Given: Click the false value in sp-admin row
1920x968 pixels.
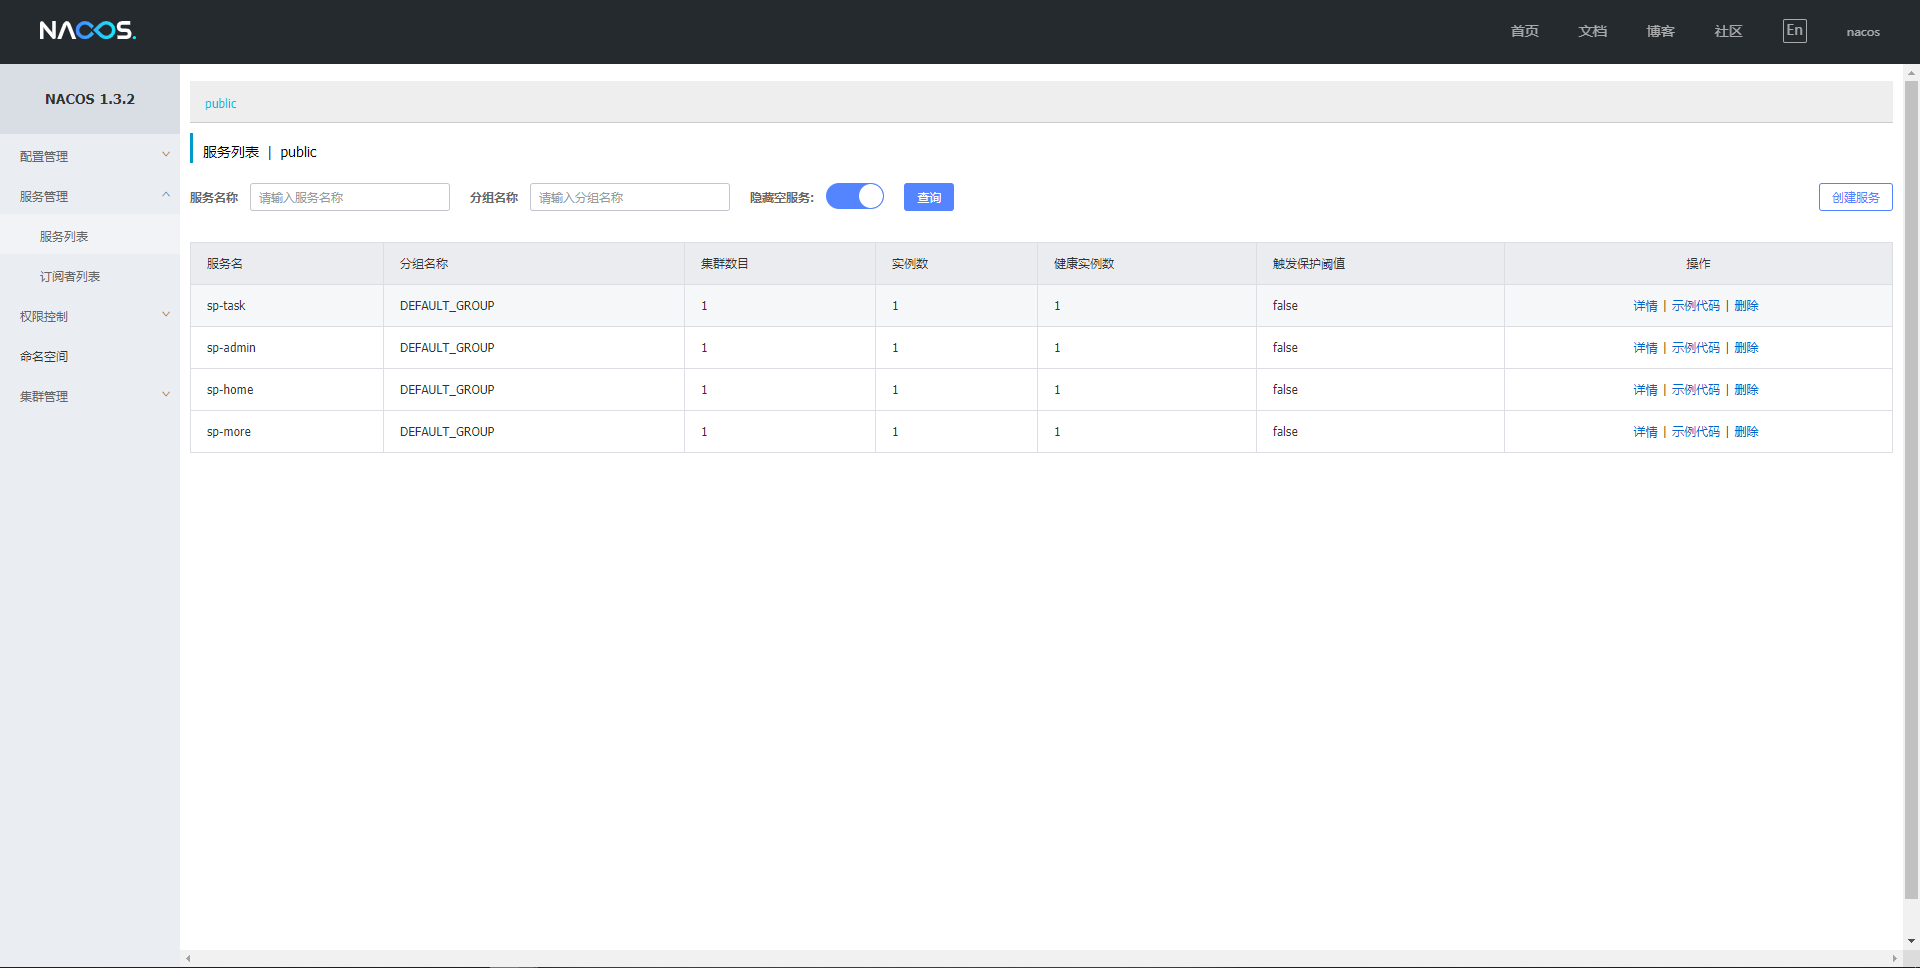Looking at the screenshot, I should 1285,348.
